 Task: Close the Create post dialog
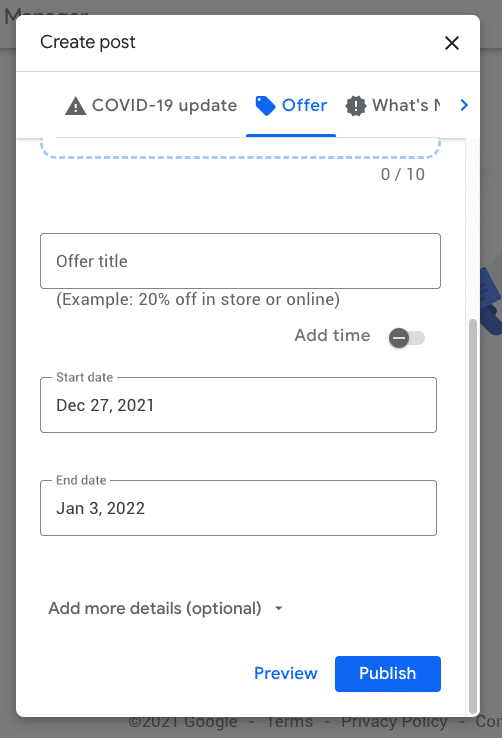[x=452, y=43]
